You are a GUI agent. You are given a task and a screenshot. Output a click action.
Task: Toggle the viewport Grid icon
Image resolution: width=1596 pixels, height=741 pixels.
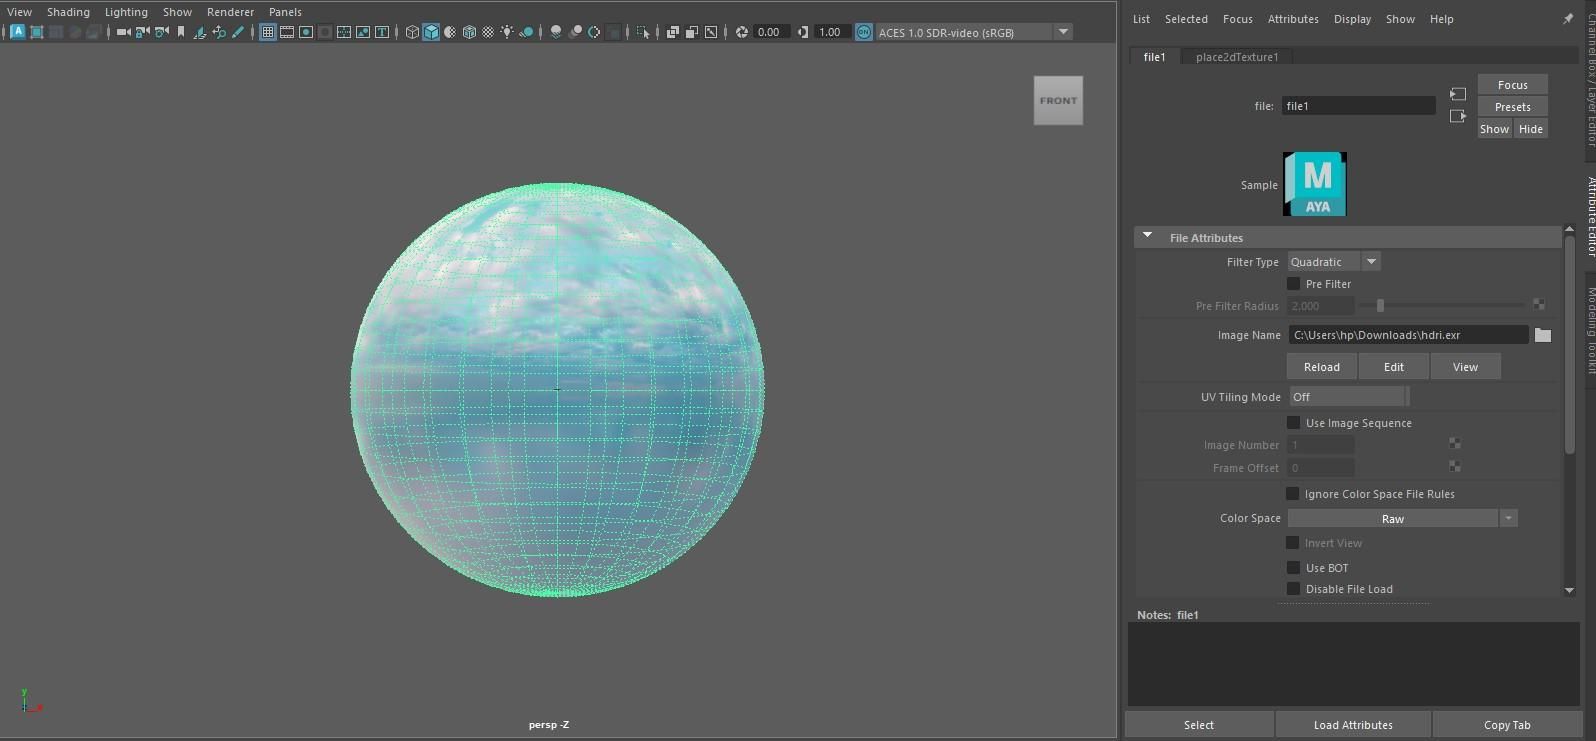(x=268, y=32)
